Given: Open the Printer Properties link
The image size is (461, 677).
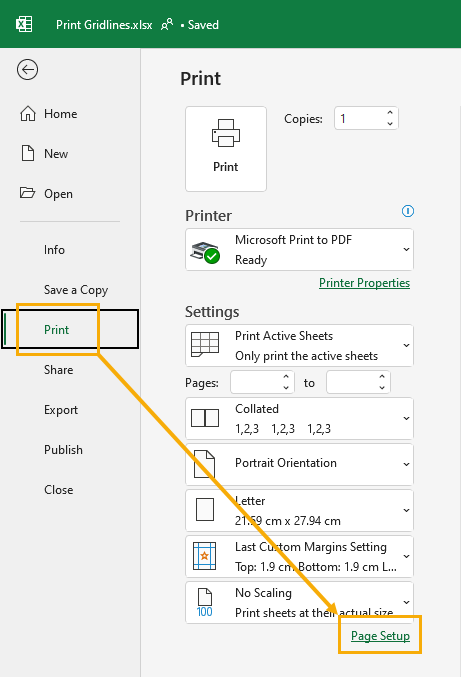Looking at the screenshot, I should click(x=364, y=283).
